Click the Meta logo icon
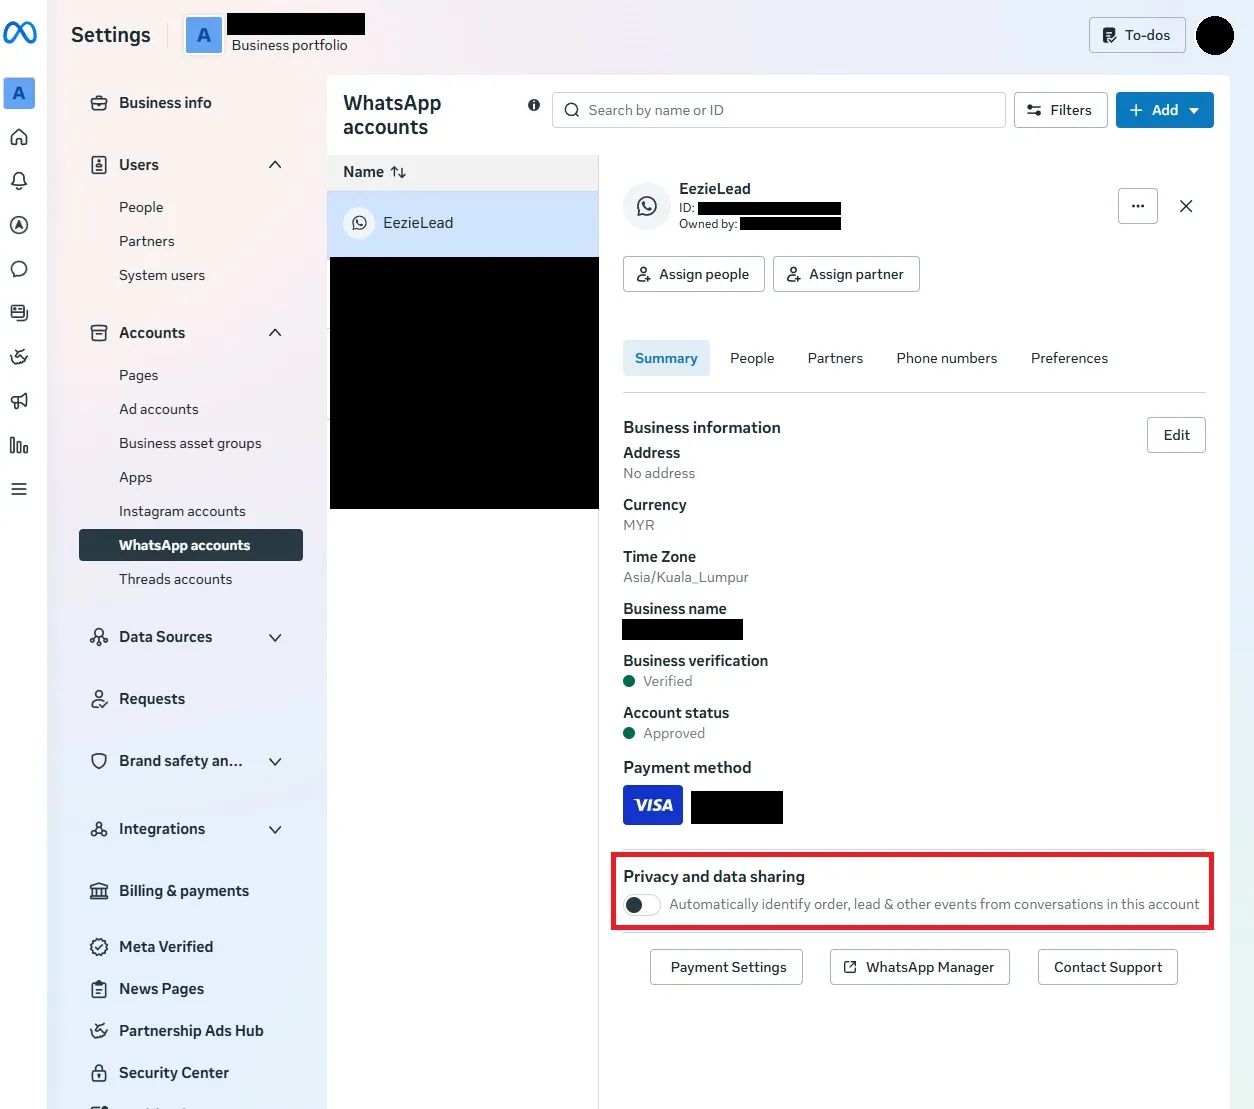Screen dimensions: 1254x1109 pos(20,33)
